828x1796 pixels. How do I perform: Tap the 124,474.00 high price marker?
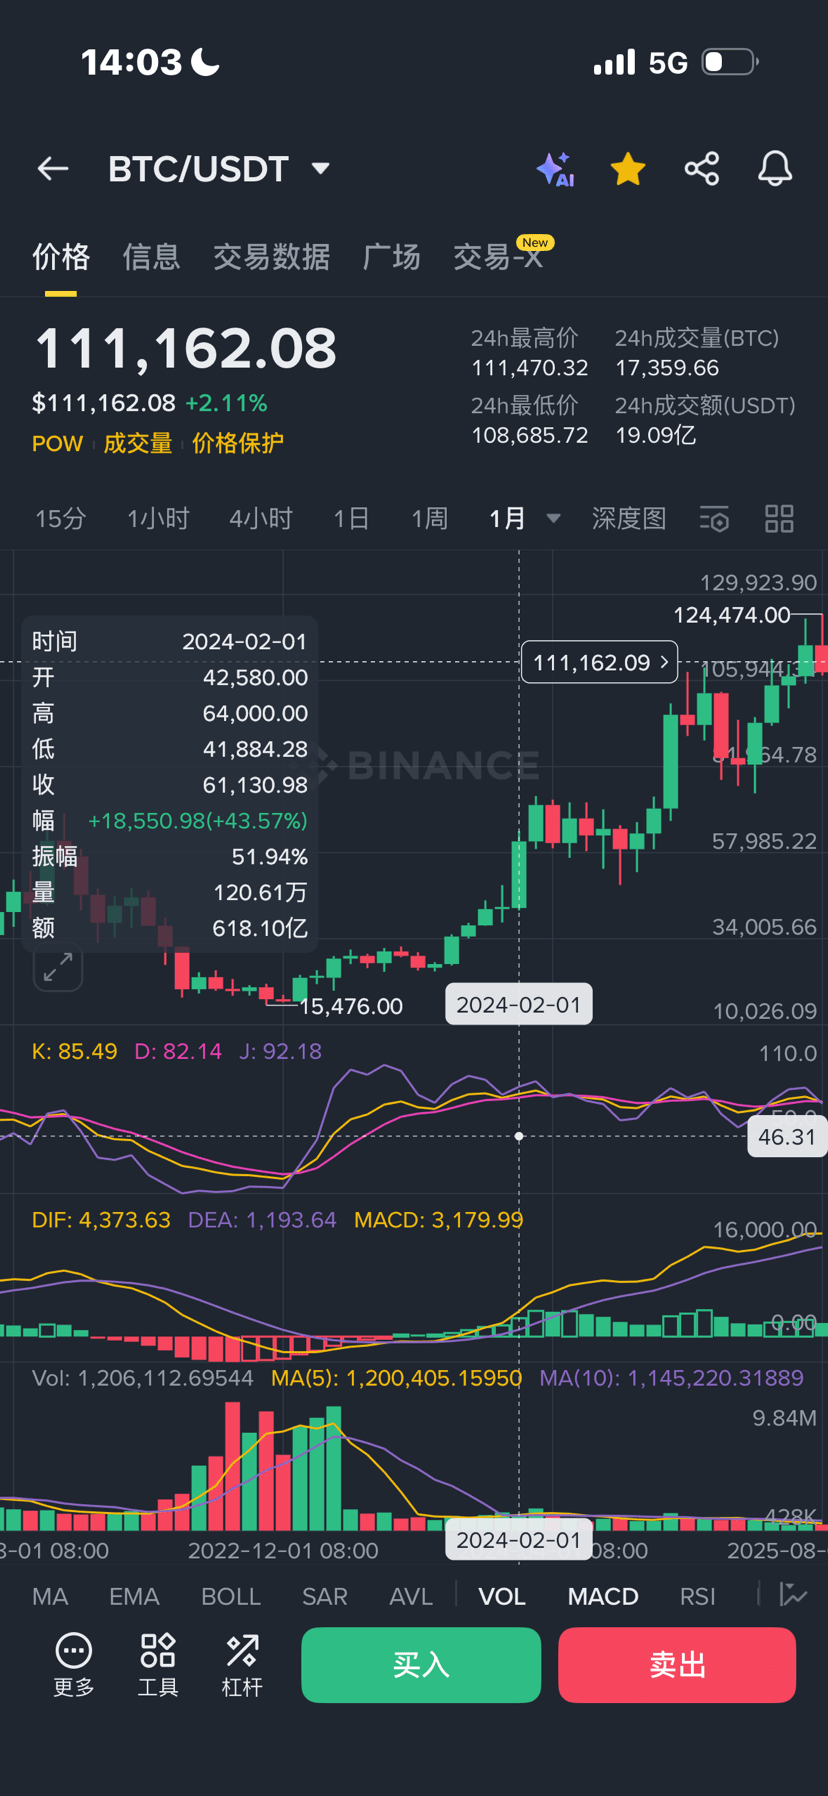pos(732,615)
